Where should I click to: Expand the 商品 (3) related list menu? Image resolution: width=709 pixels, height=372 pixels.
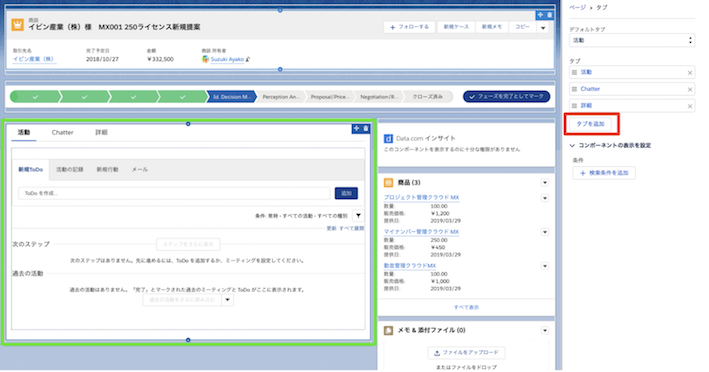(545, 183)
